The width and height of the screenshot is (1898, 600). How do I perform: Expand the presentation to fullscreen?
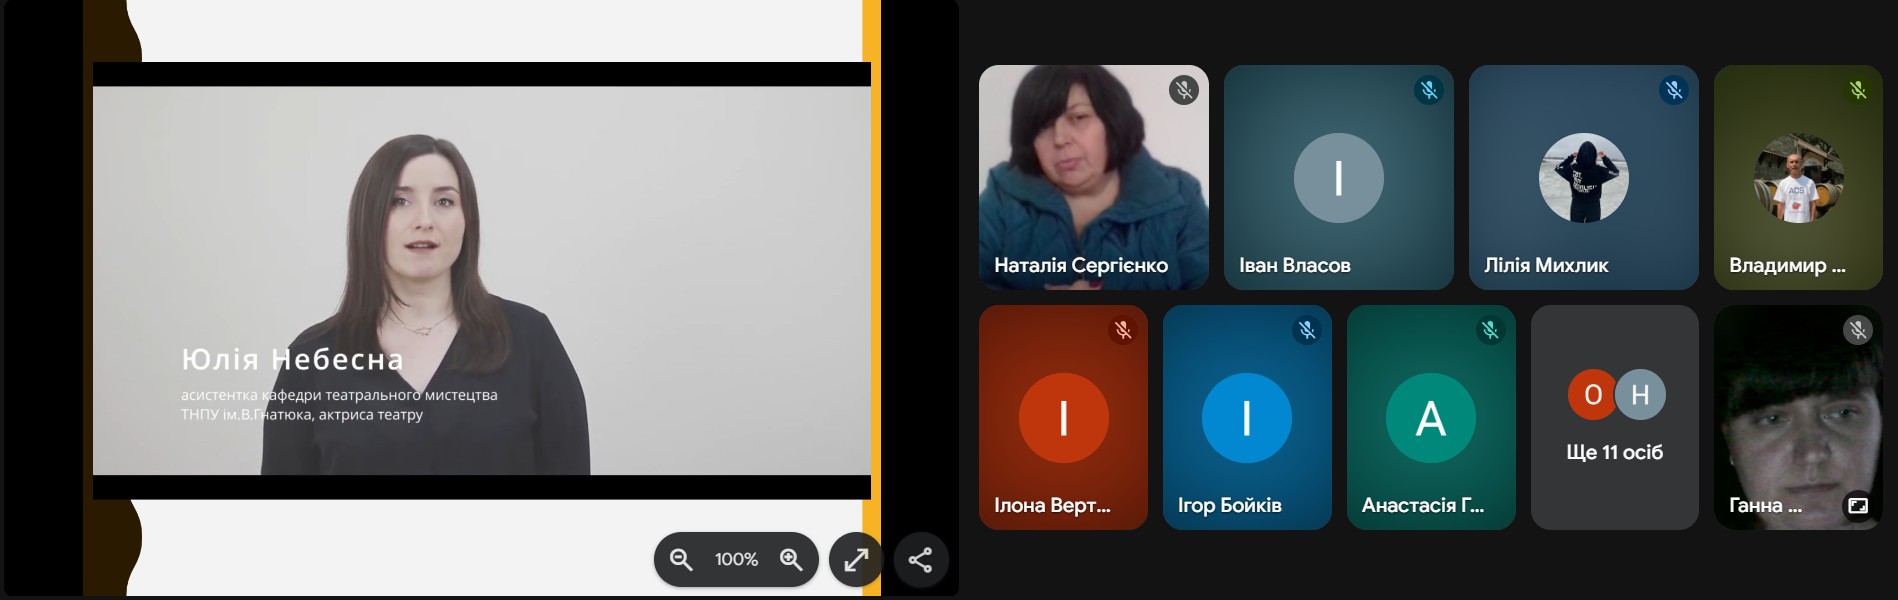[x=856, y=560]
